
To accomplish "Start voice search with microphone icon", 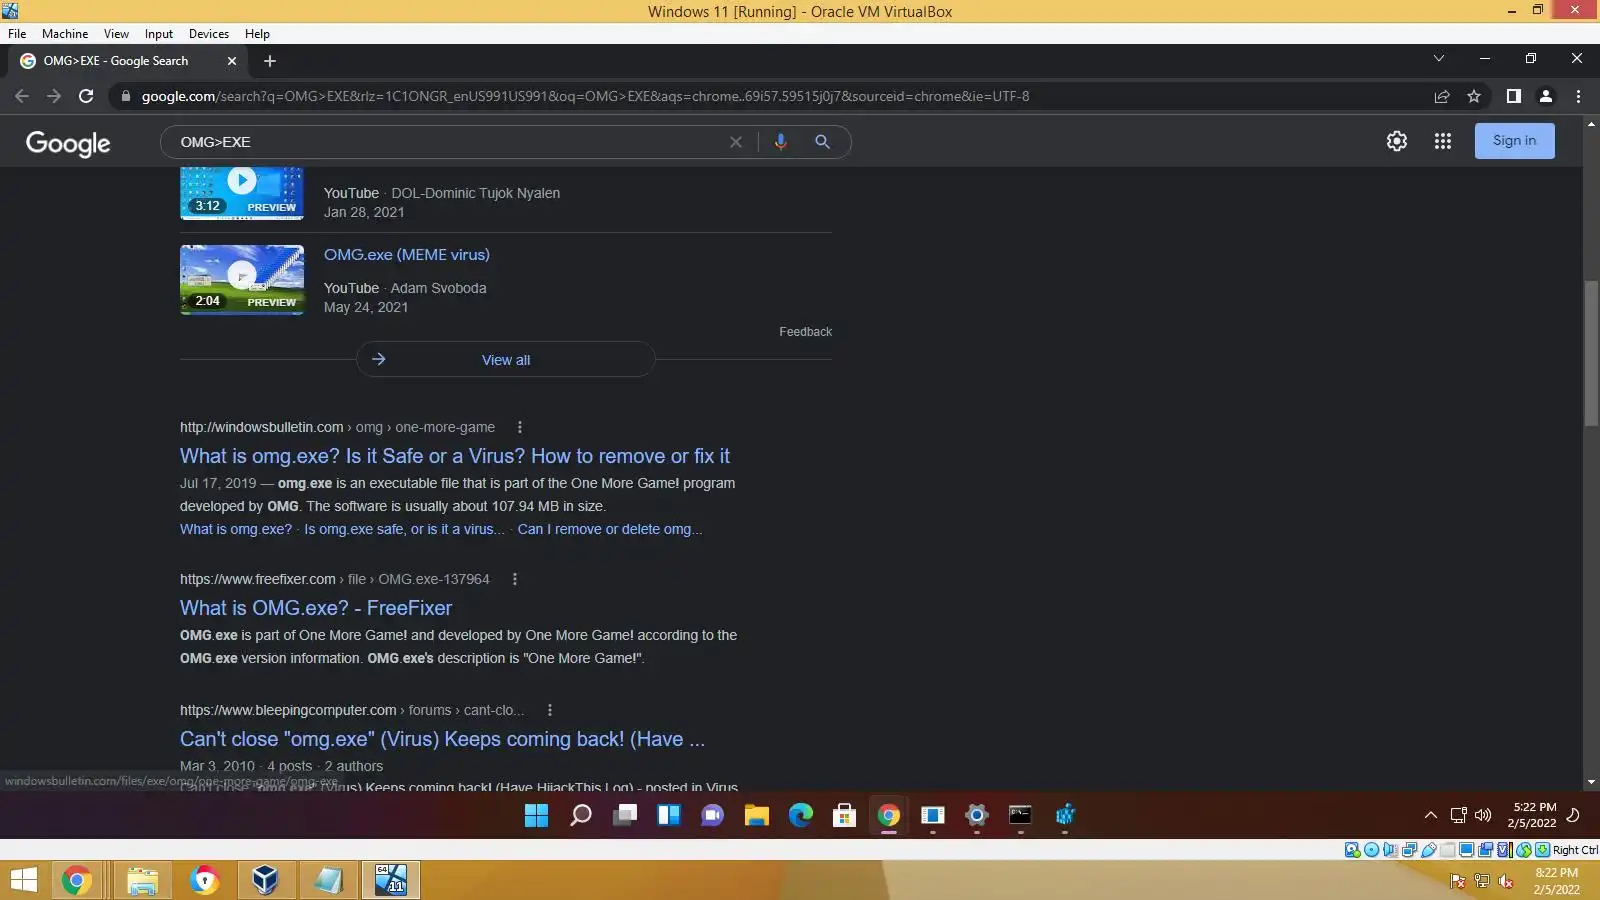I will (780, 142).
